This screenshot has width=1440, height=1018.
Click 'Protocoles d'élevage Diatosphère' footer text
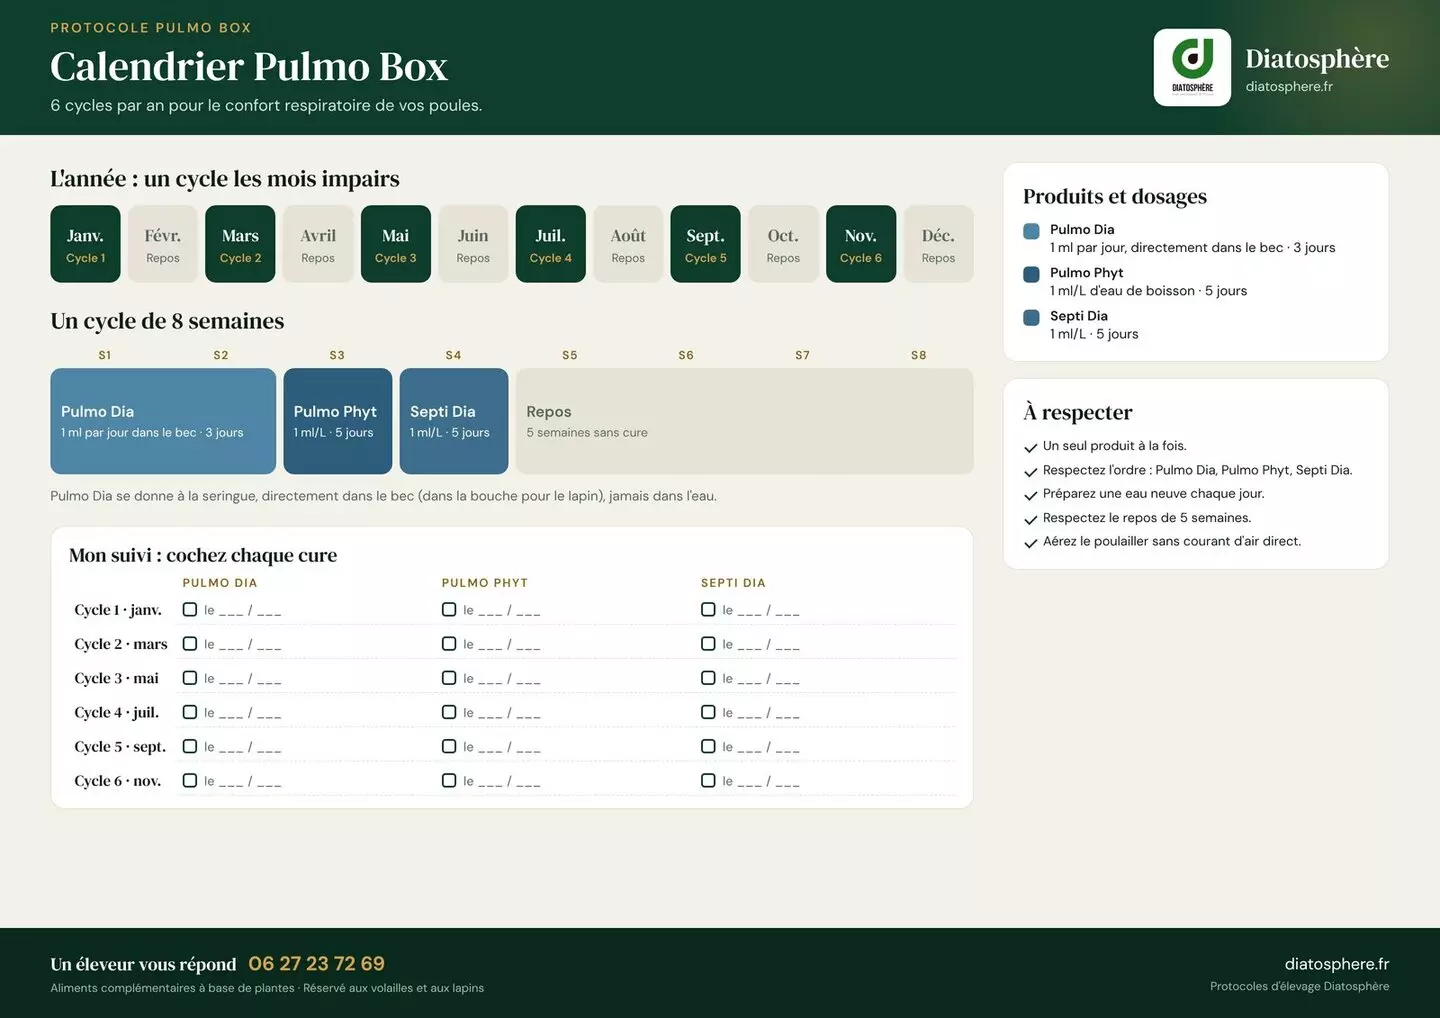(1300, 987)
